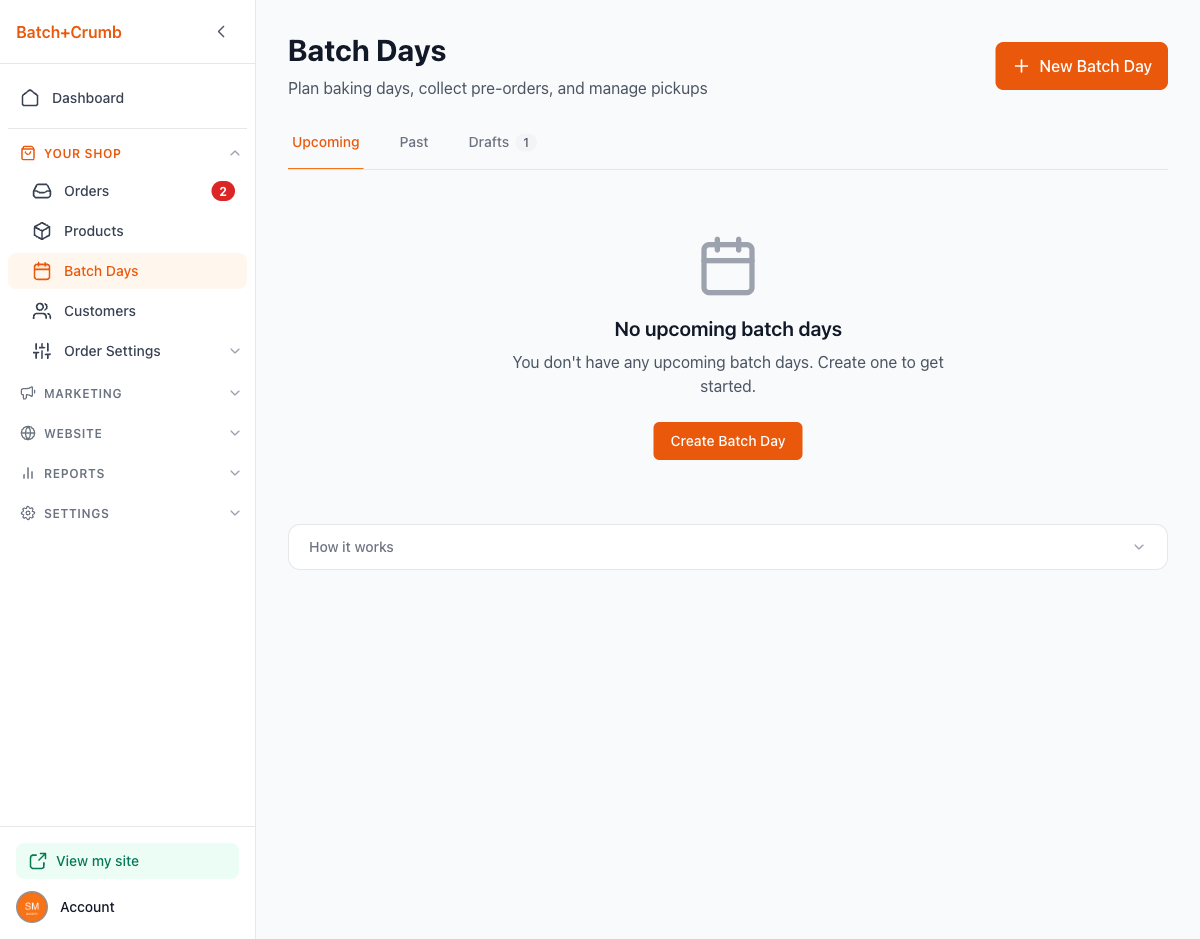This screenshot has width=1200, height=939.
Task: Click the New Batch Day button
Action: (x=1081, y=66)
